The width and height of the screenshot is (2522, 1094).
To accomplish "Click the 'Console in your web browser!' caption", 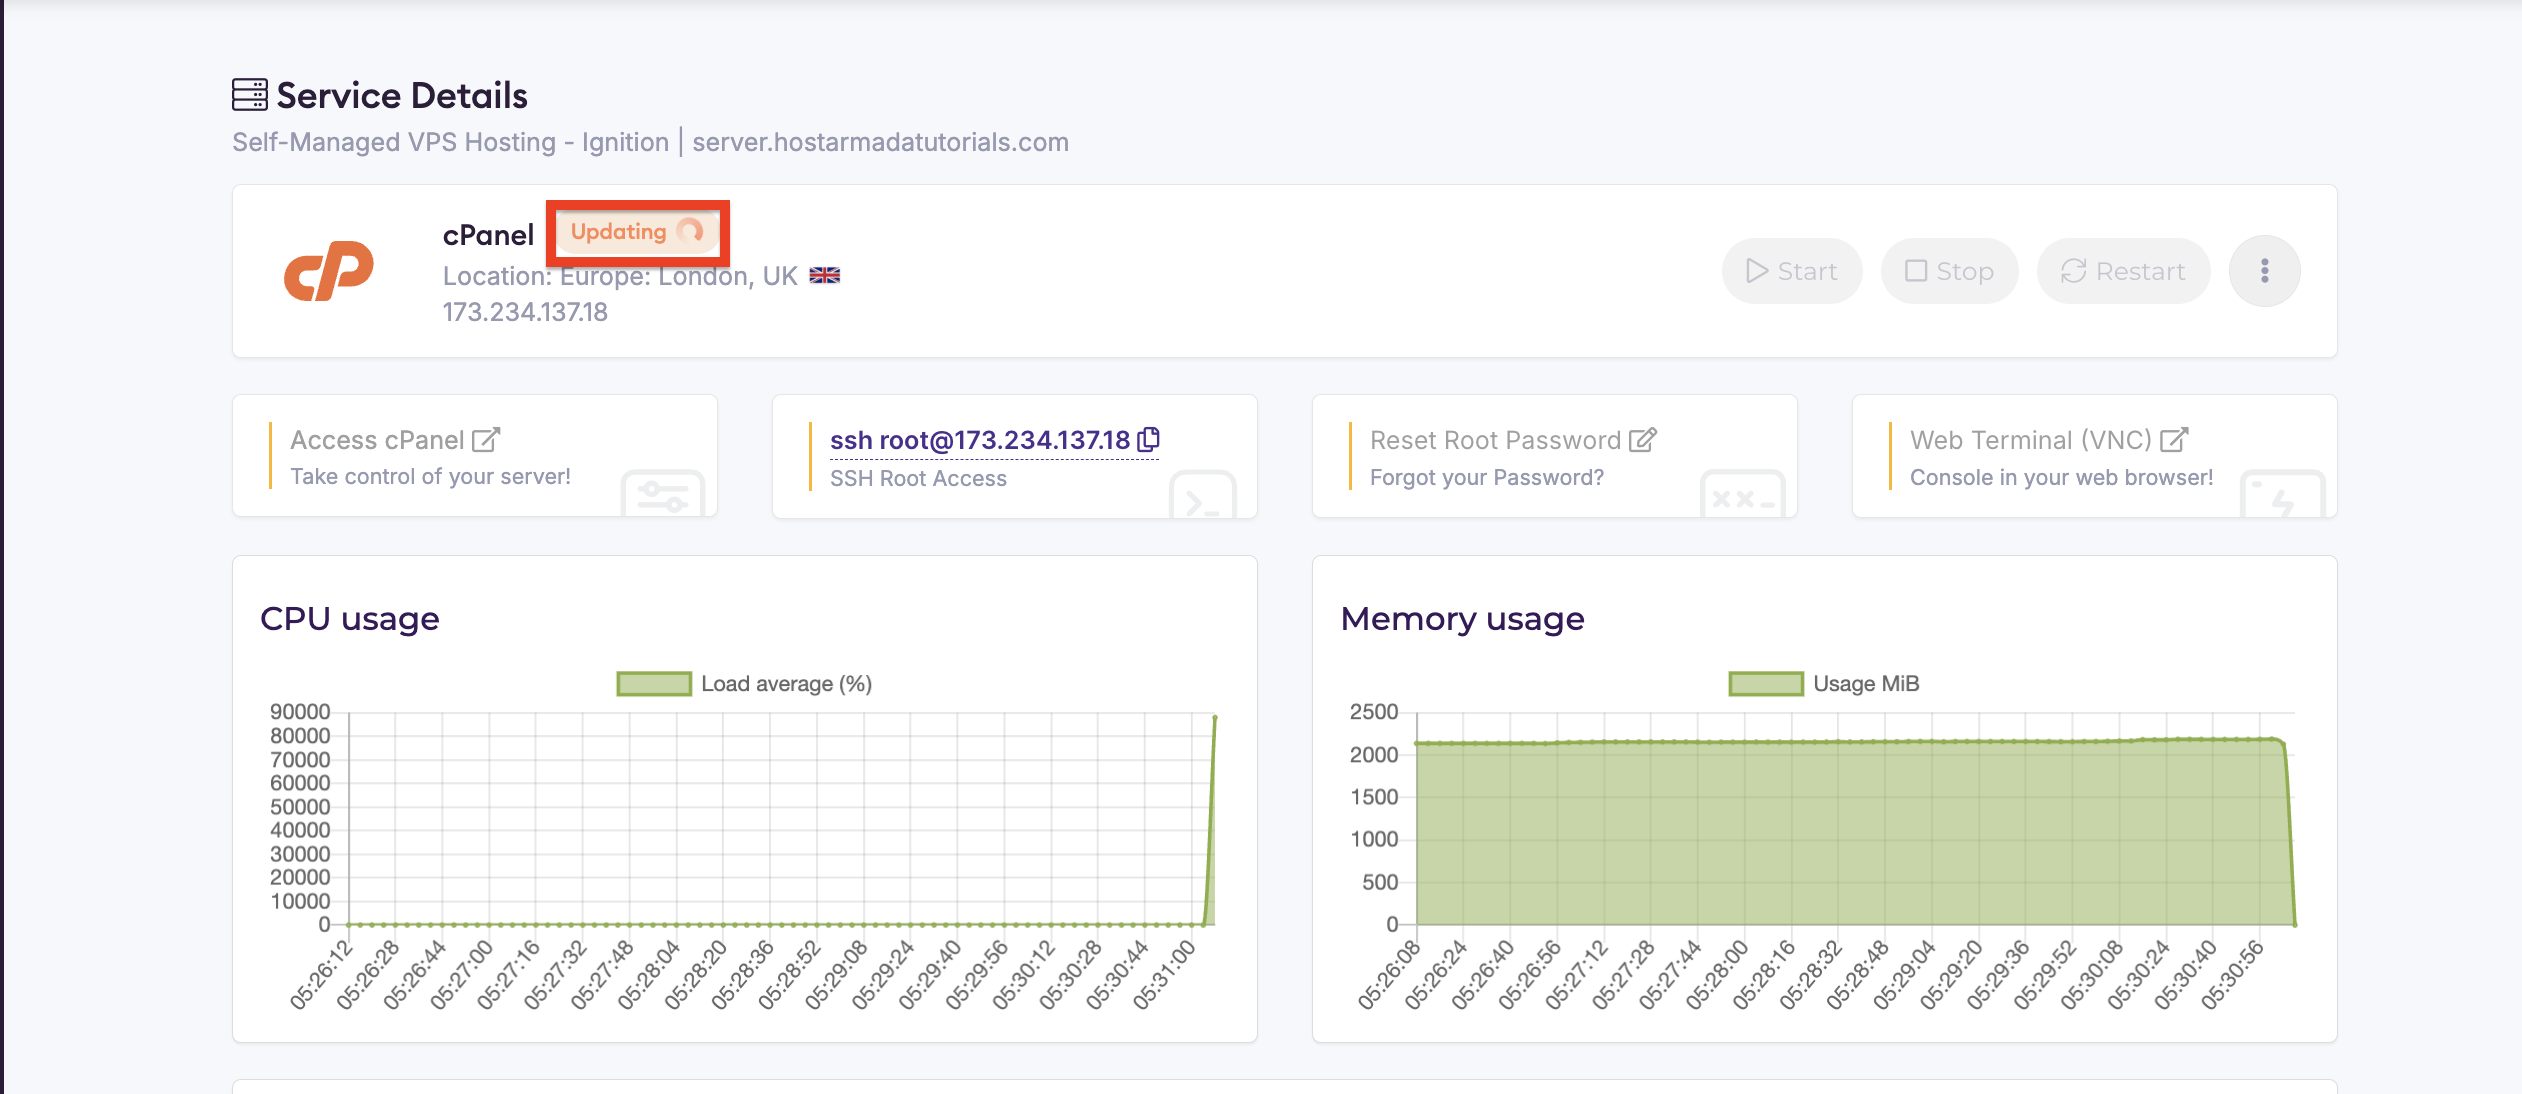I will pos(2061,478).
